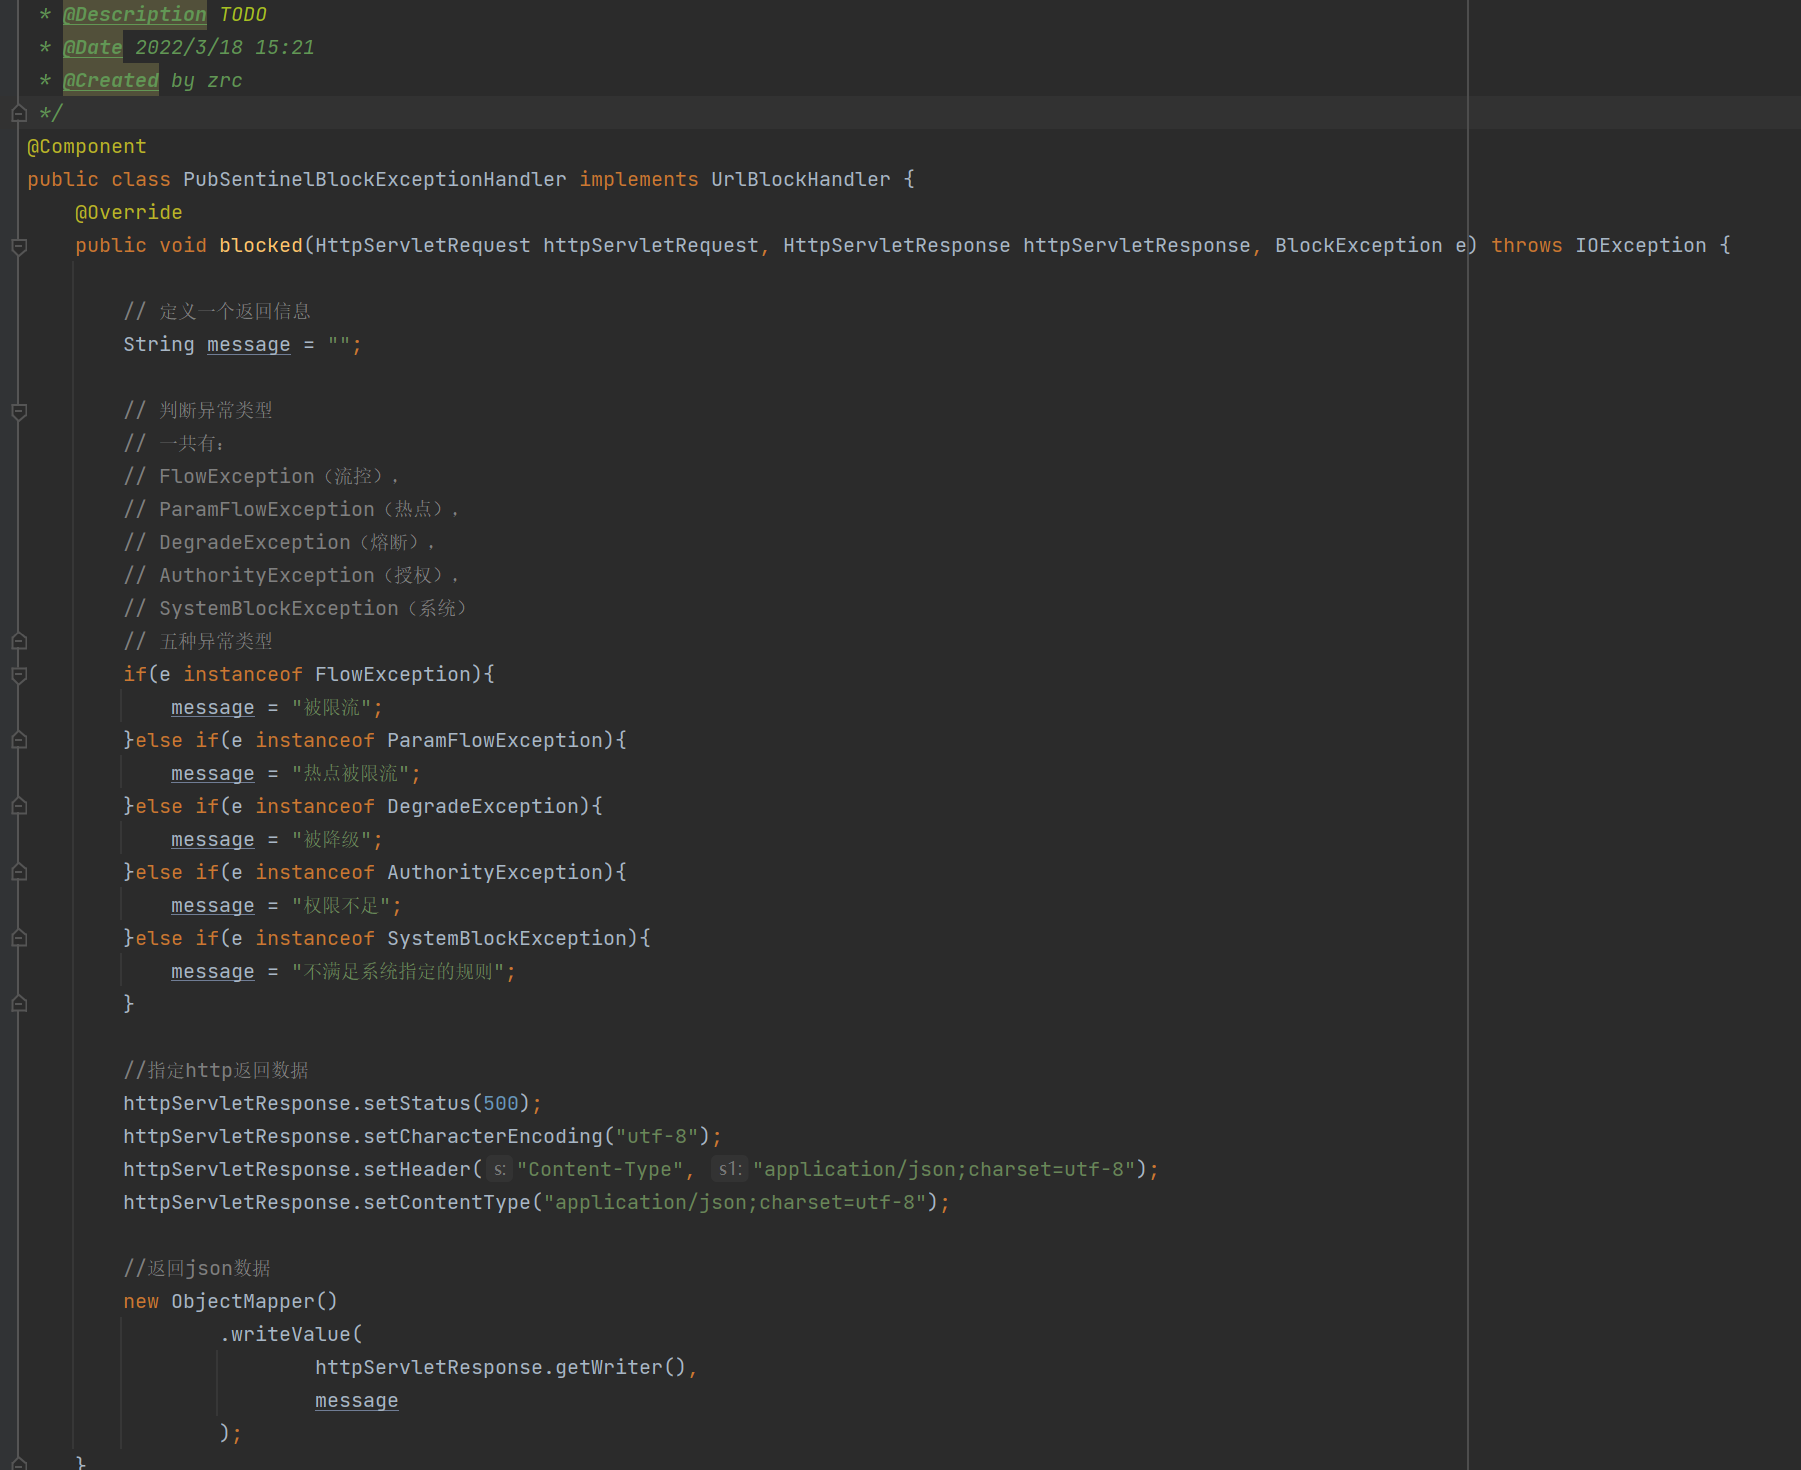The height and width of the screenshot is (1470, 1801).
Task: Click the message argument passed to writeValue
Action: [x=357, y=1401]
